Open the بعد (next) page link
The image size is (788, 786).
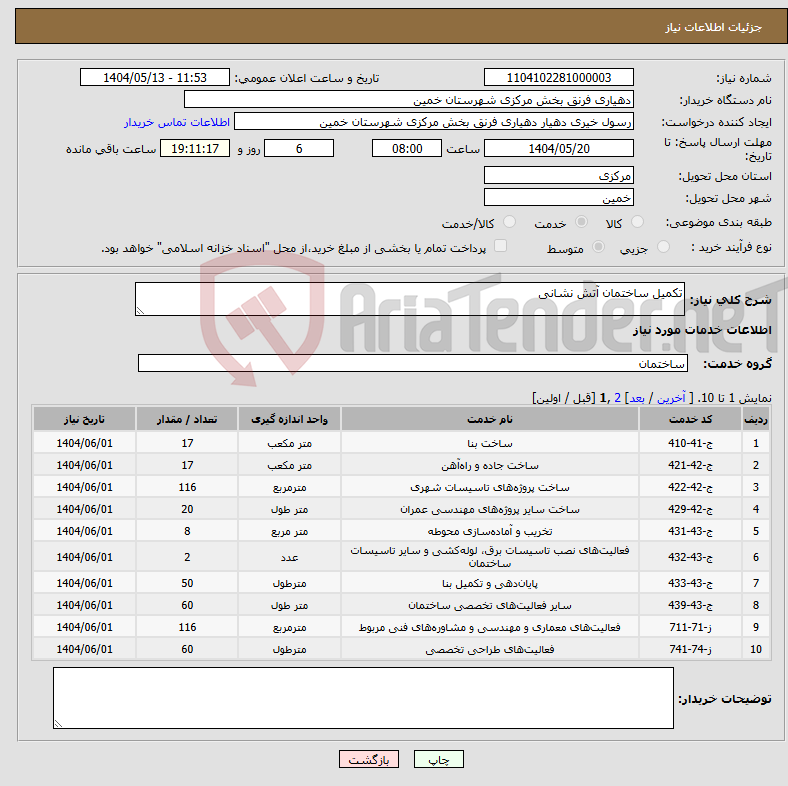[637, 398]
